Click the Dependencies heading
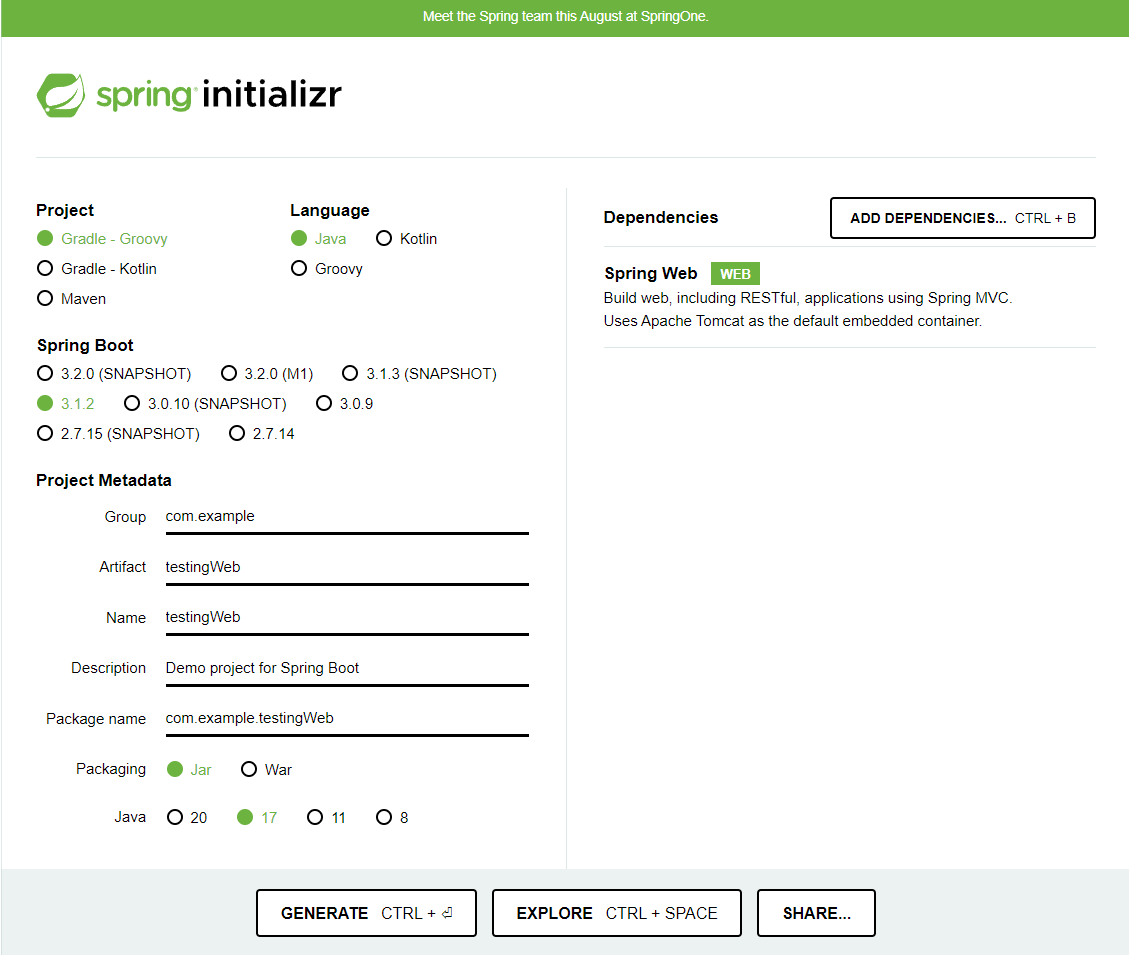This screenshot has width=1129, height=955. 661,218
